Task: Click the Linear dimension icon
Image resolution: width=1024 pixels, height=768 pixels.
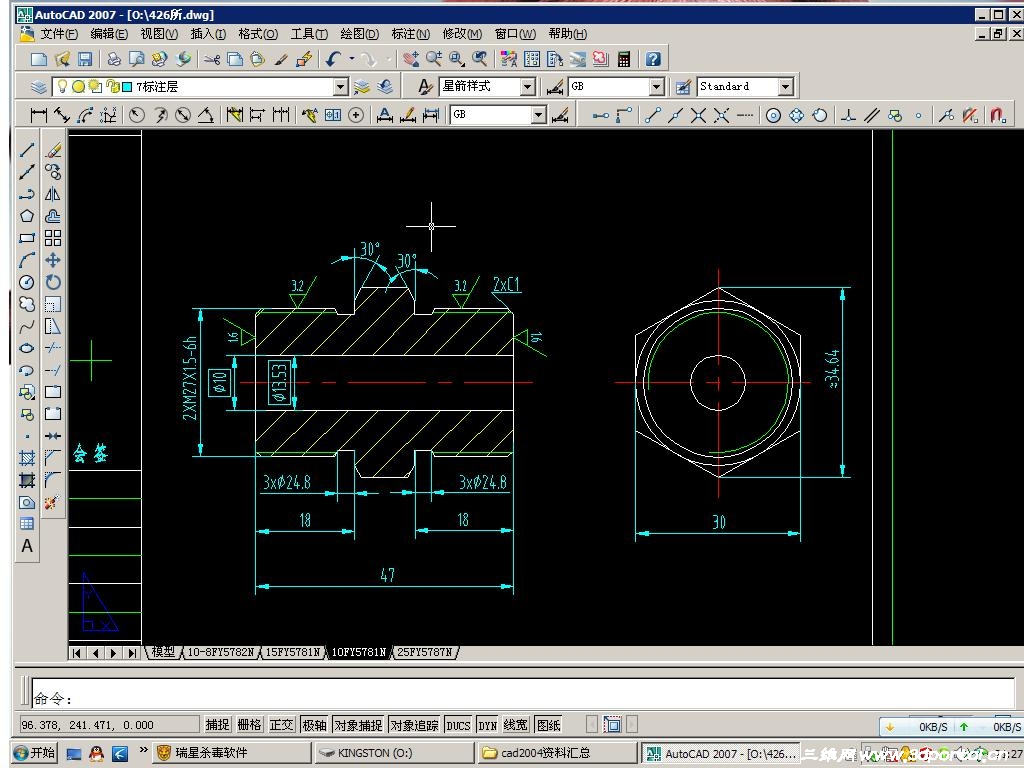Action: click(x=39, y=116)
